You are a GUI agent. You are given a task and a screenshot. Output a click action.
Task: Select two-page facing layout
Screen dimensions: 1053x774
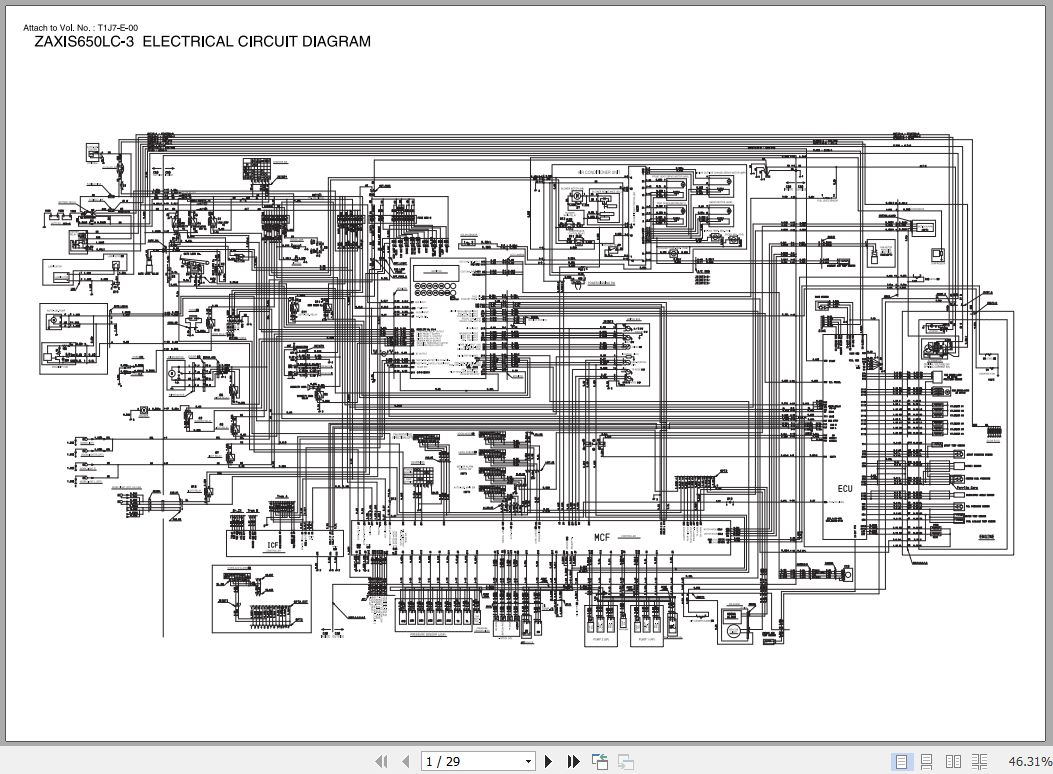click(x=953, y=761)
